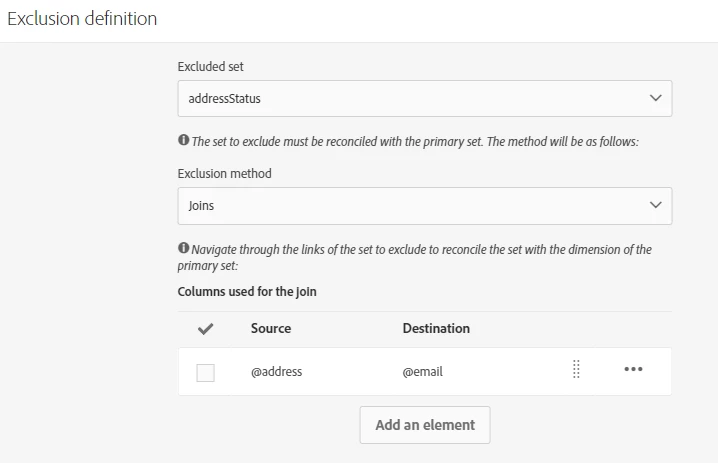Open the three-dots menu for the join row
This screenshot has width=718, height=463.
(x=633, y=369)
